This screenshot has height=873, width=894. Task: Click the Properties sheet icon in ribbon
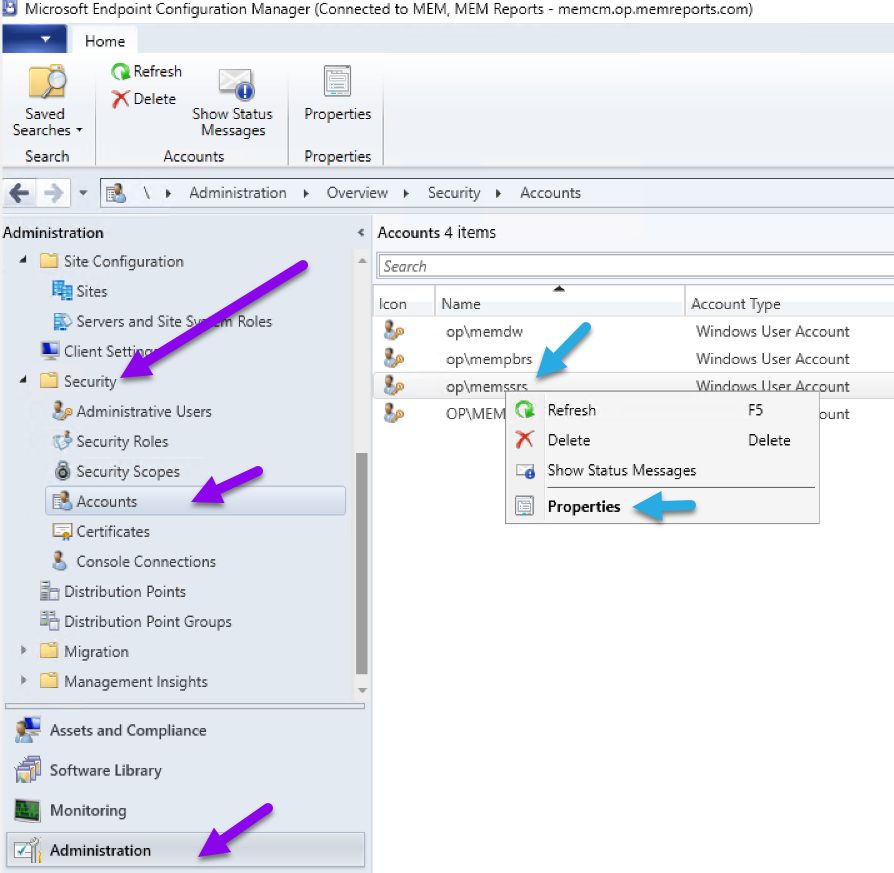(337, 80)
